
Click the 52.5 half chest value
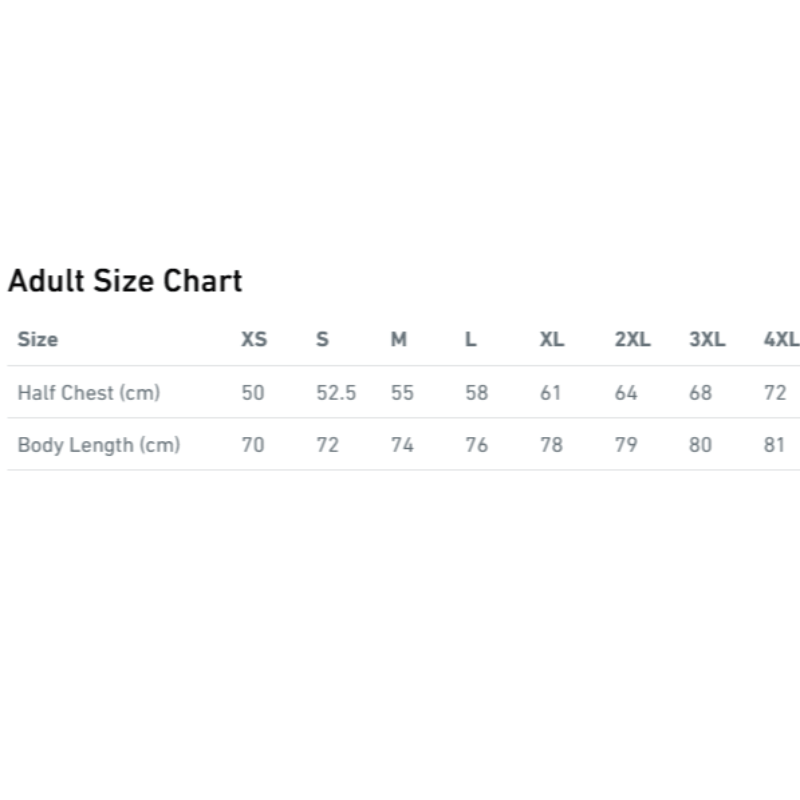click(x=336, y=392)
